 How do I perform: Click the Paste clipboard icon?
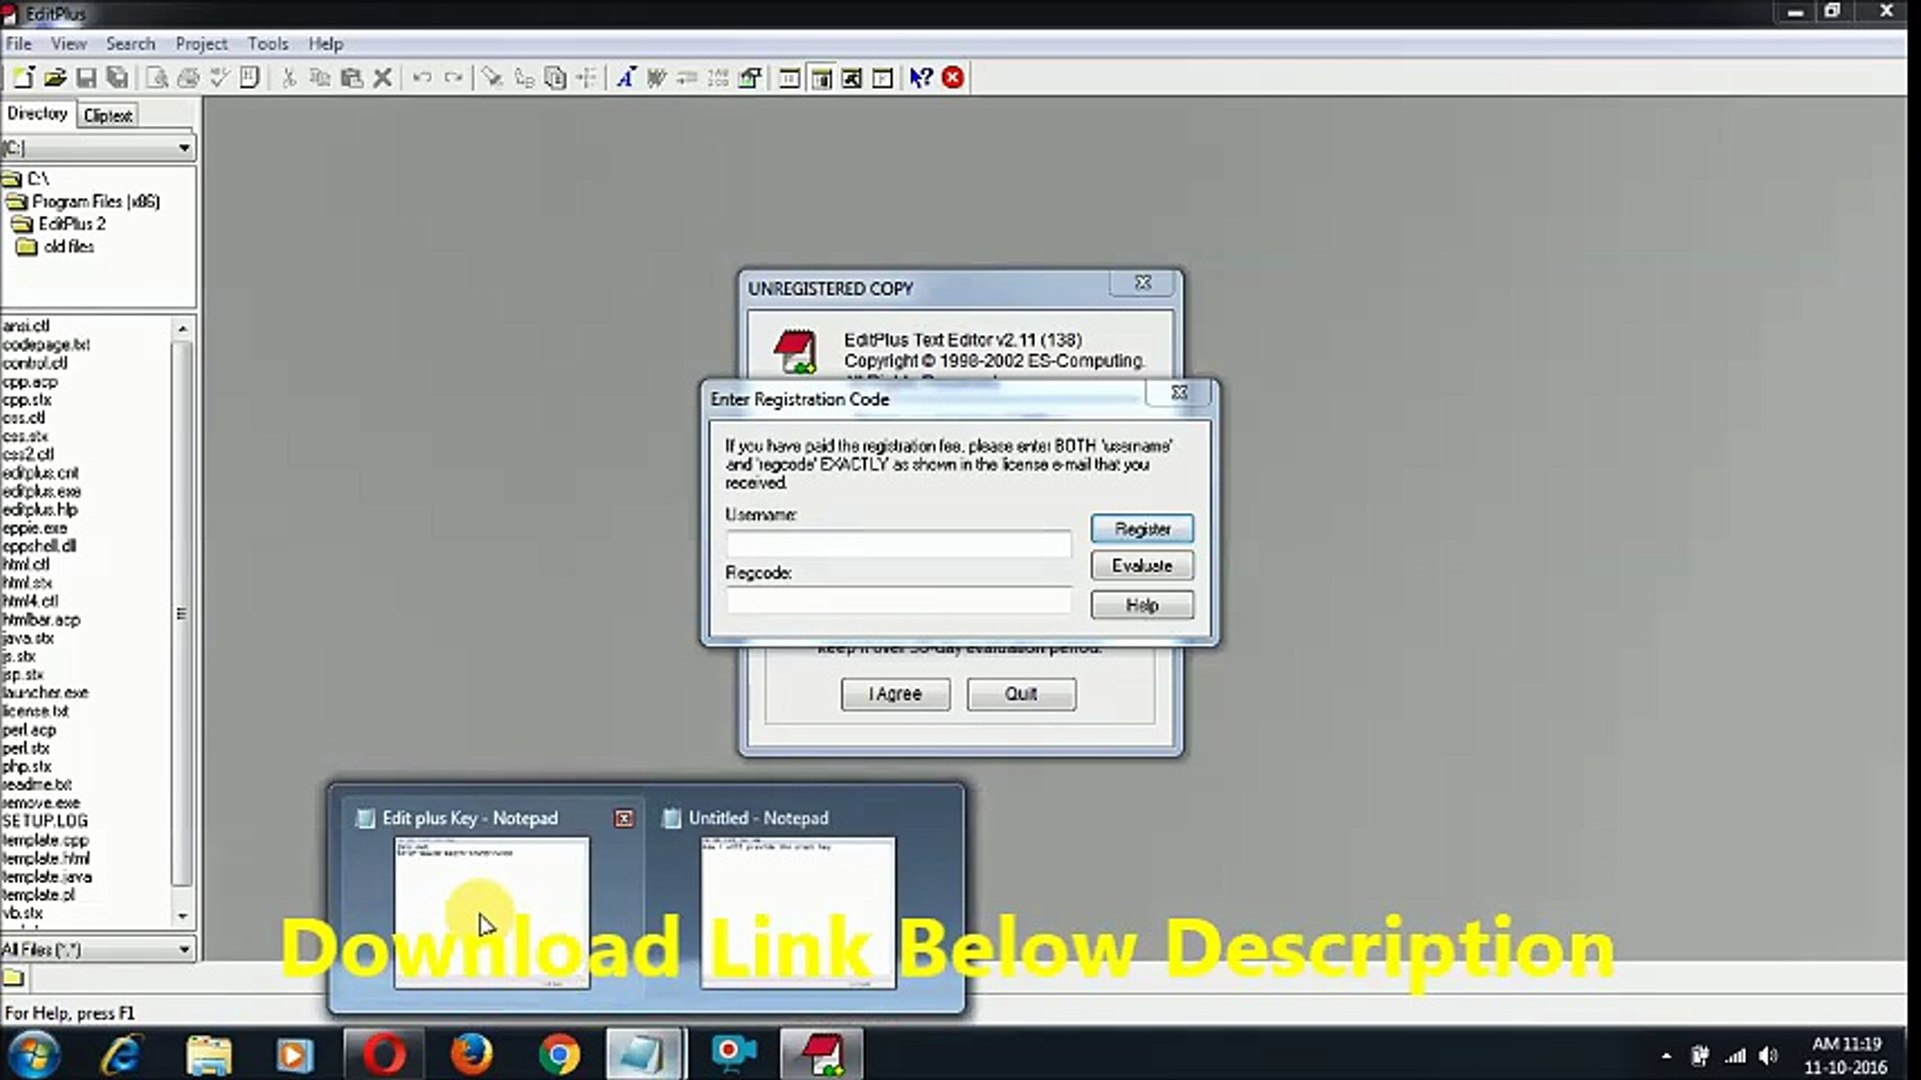[351, 78]
